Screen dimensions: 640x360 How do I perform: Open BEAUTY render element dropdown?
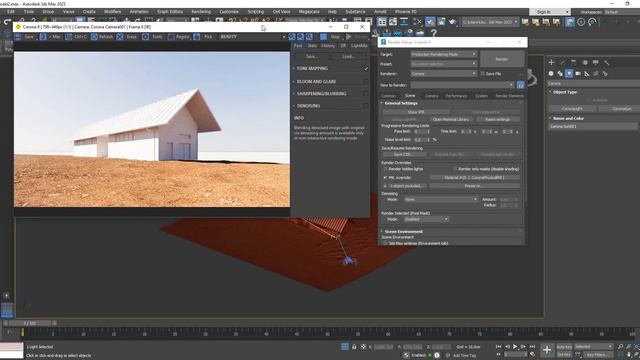click(x=252, y=37)
